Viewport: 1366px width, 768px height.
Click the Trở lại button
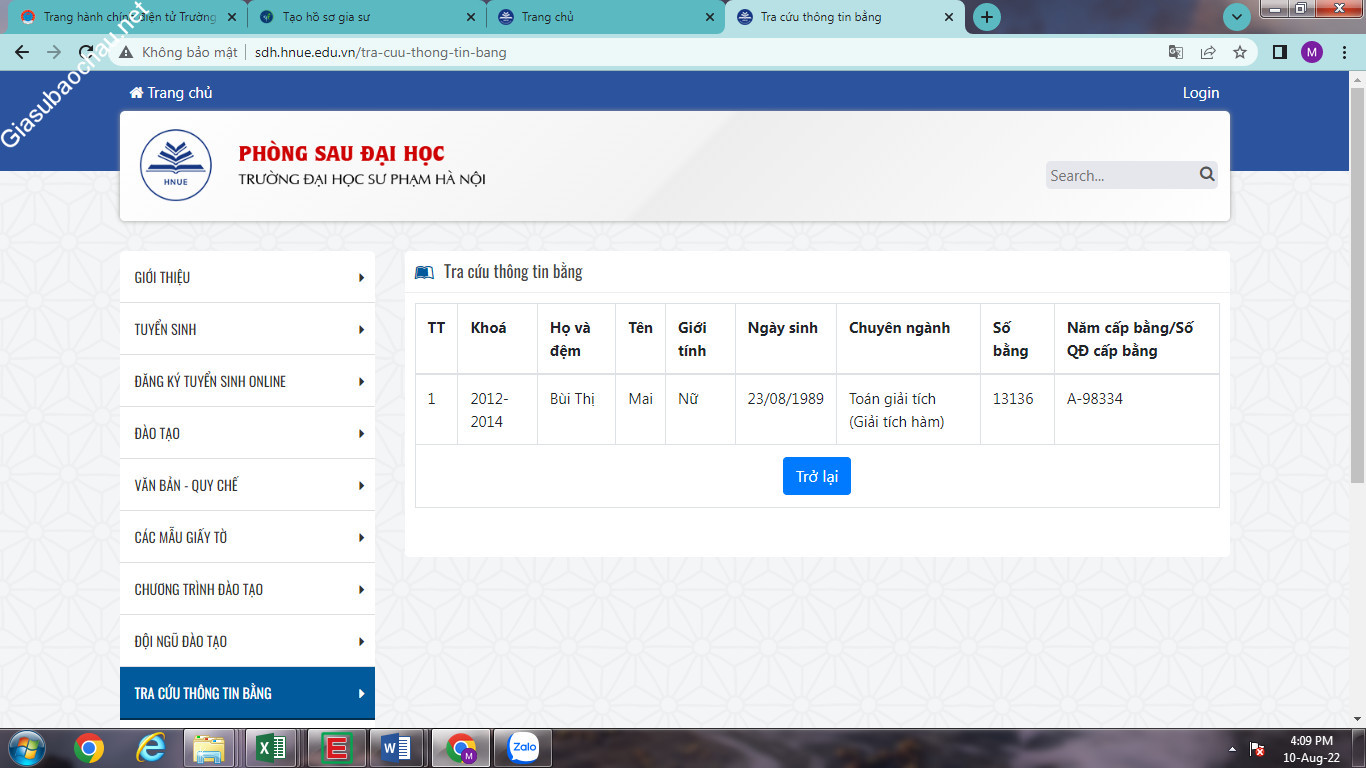pos(817,476)
